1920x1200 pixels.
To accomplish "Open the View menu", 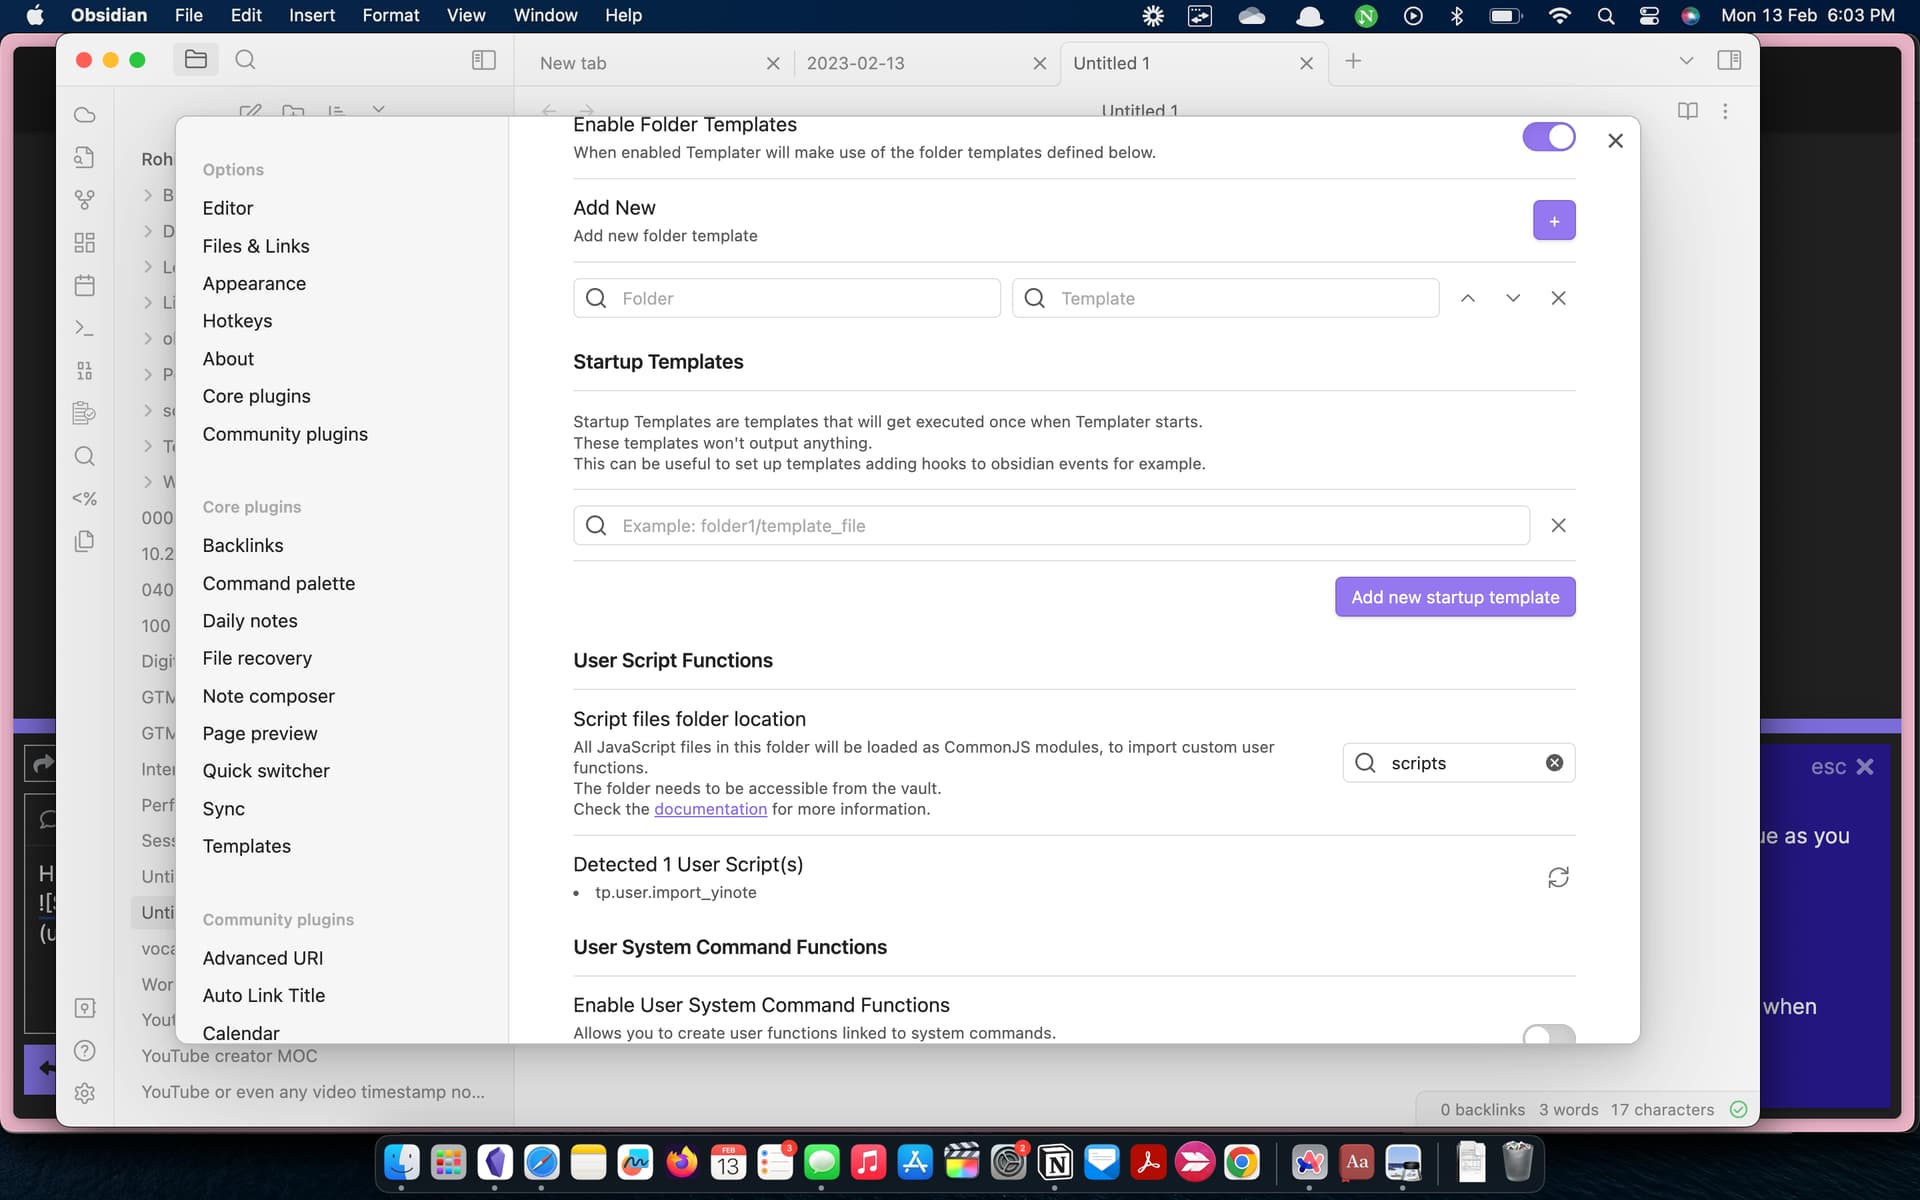I will click(x=466, y=15).
